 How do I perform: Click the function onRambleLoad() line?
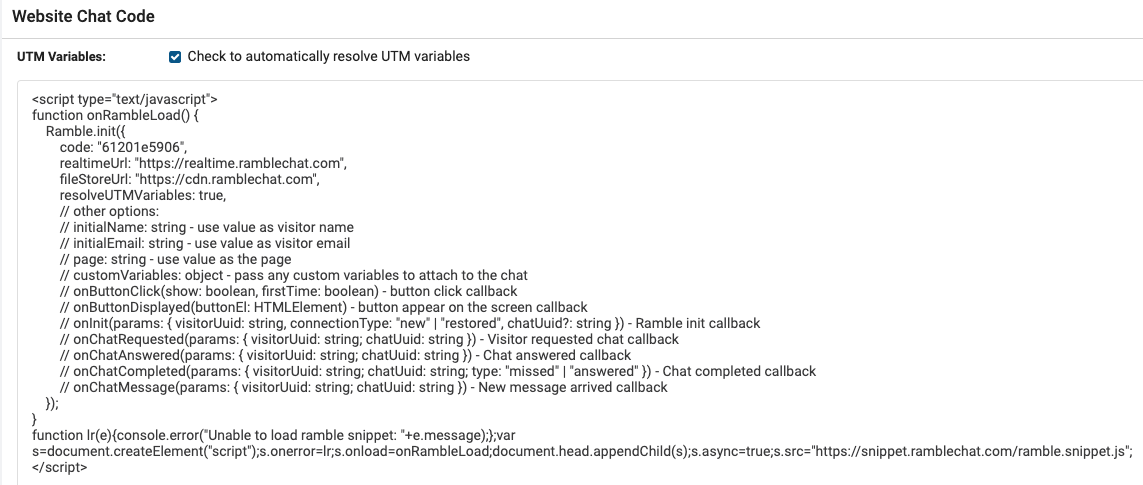pyautogui.click(x=115, y=115)
